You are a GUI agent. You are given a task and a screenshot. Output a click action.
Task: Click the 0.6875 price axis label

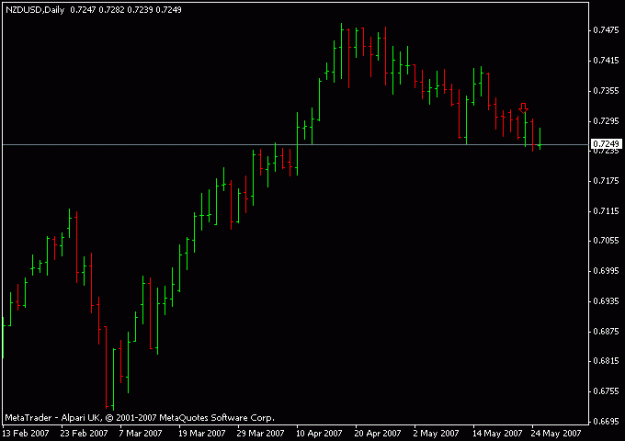(606, 331)
